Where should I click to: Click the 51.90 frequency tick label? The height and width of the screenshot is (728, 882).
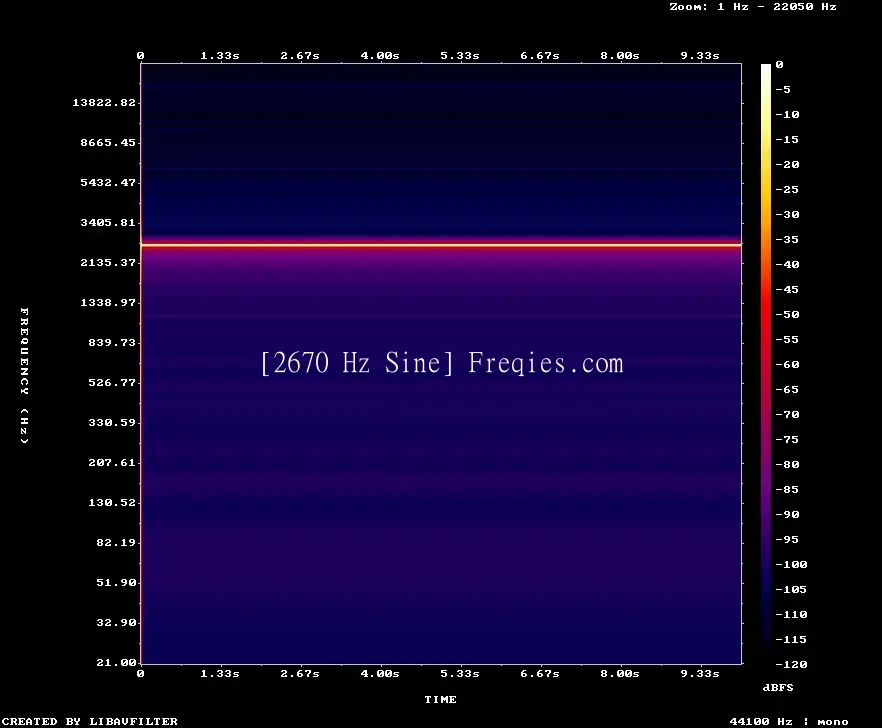pyautogui.click(x=116, y=582)
